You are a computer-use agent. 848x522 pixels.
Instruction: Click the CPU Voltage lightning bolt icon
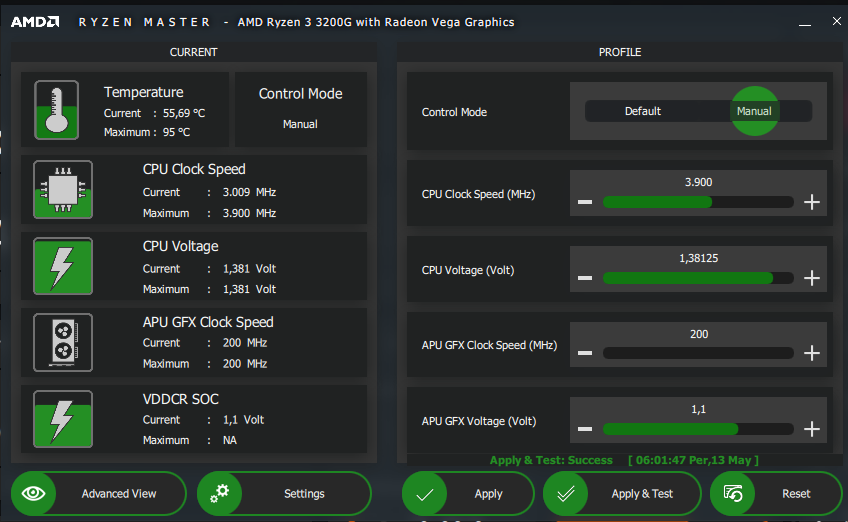(63, 266)
